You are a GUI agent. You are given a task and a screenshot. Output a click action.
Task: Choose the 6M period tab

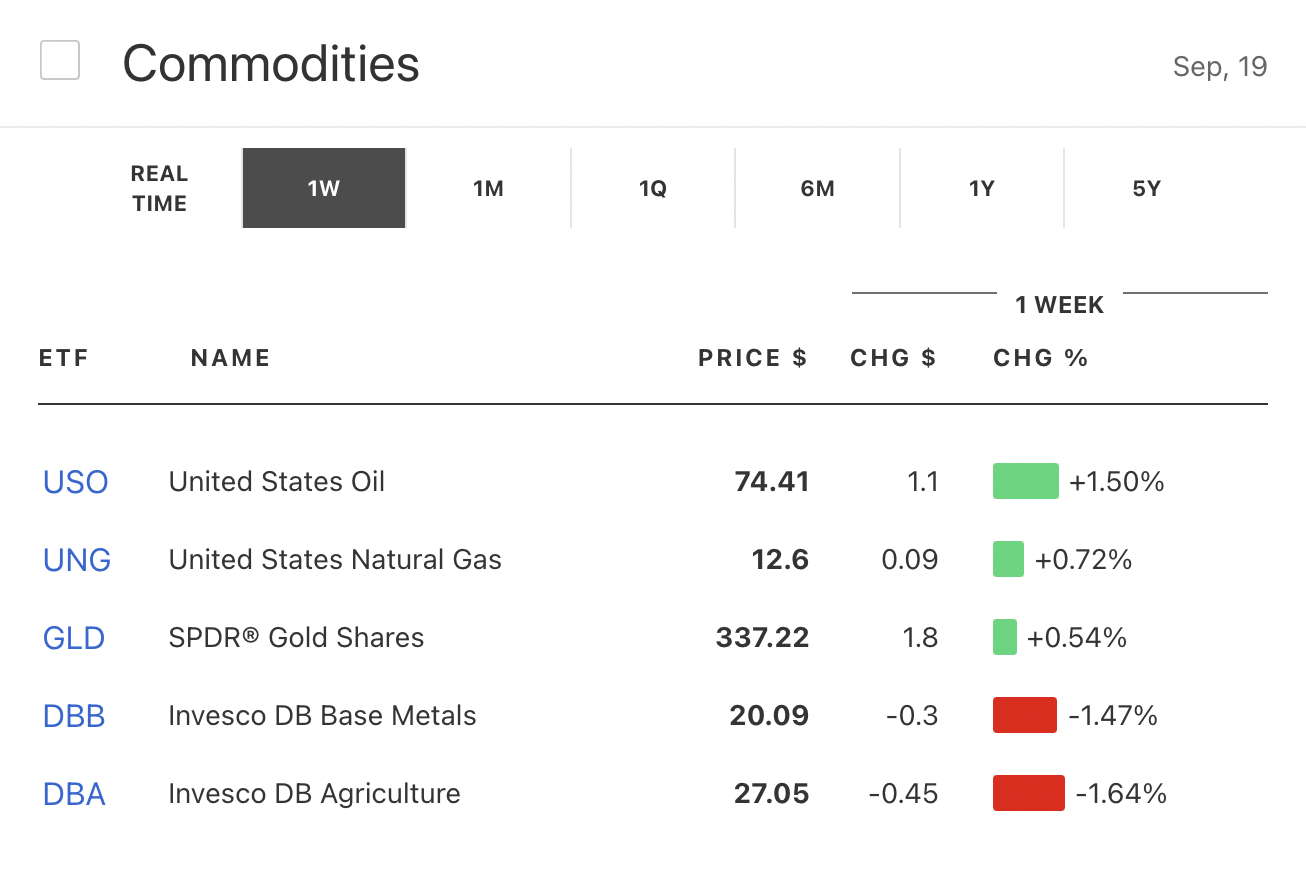(817, 188)
